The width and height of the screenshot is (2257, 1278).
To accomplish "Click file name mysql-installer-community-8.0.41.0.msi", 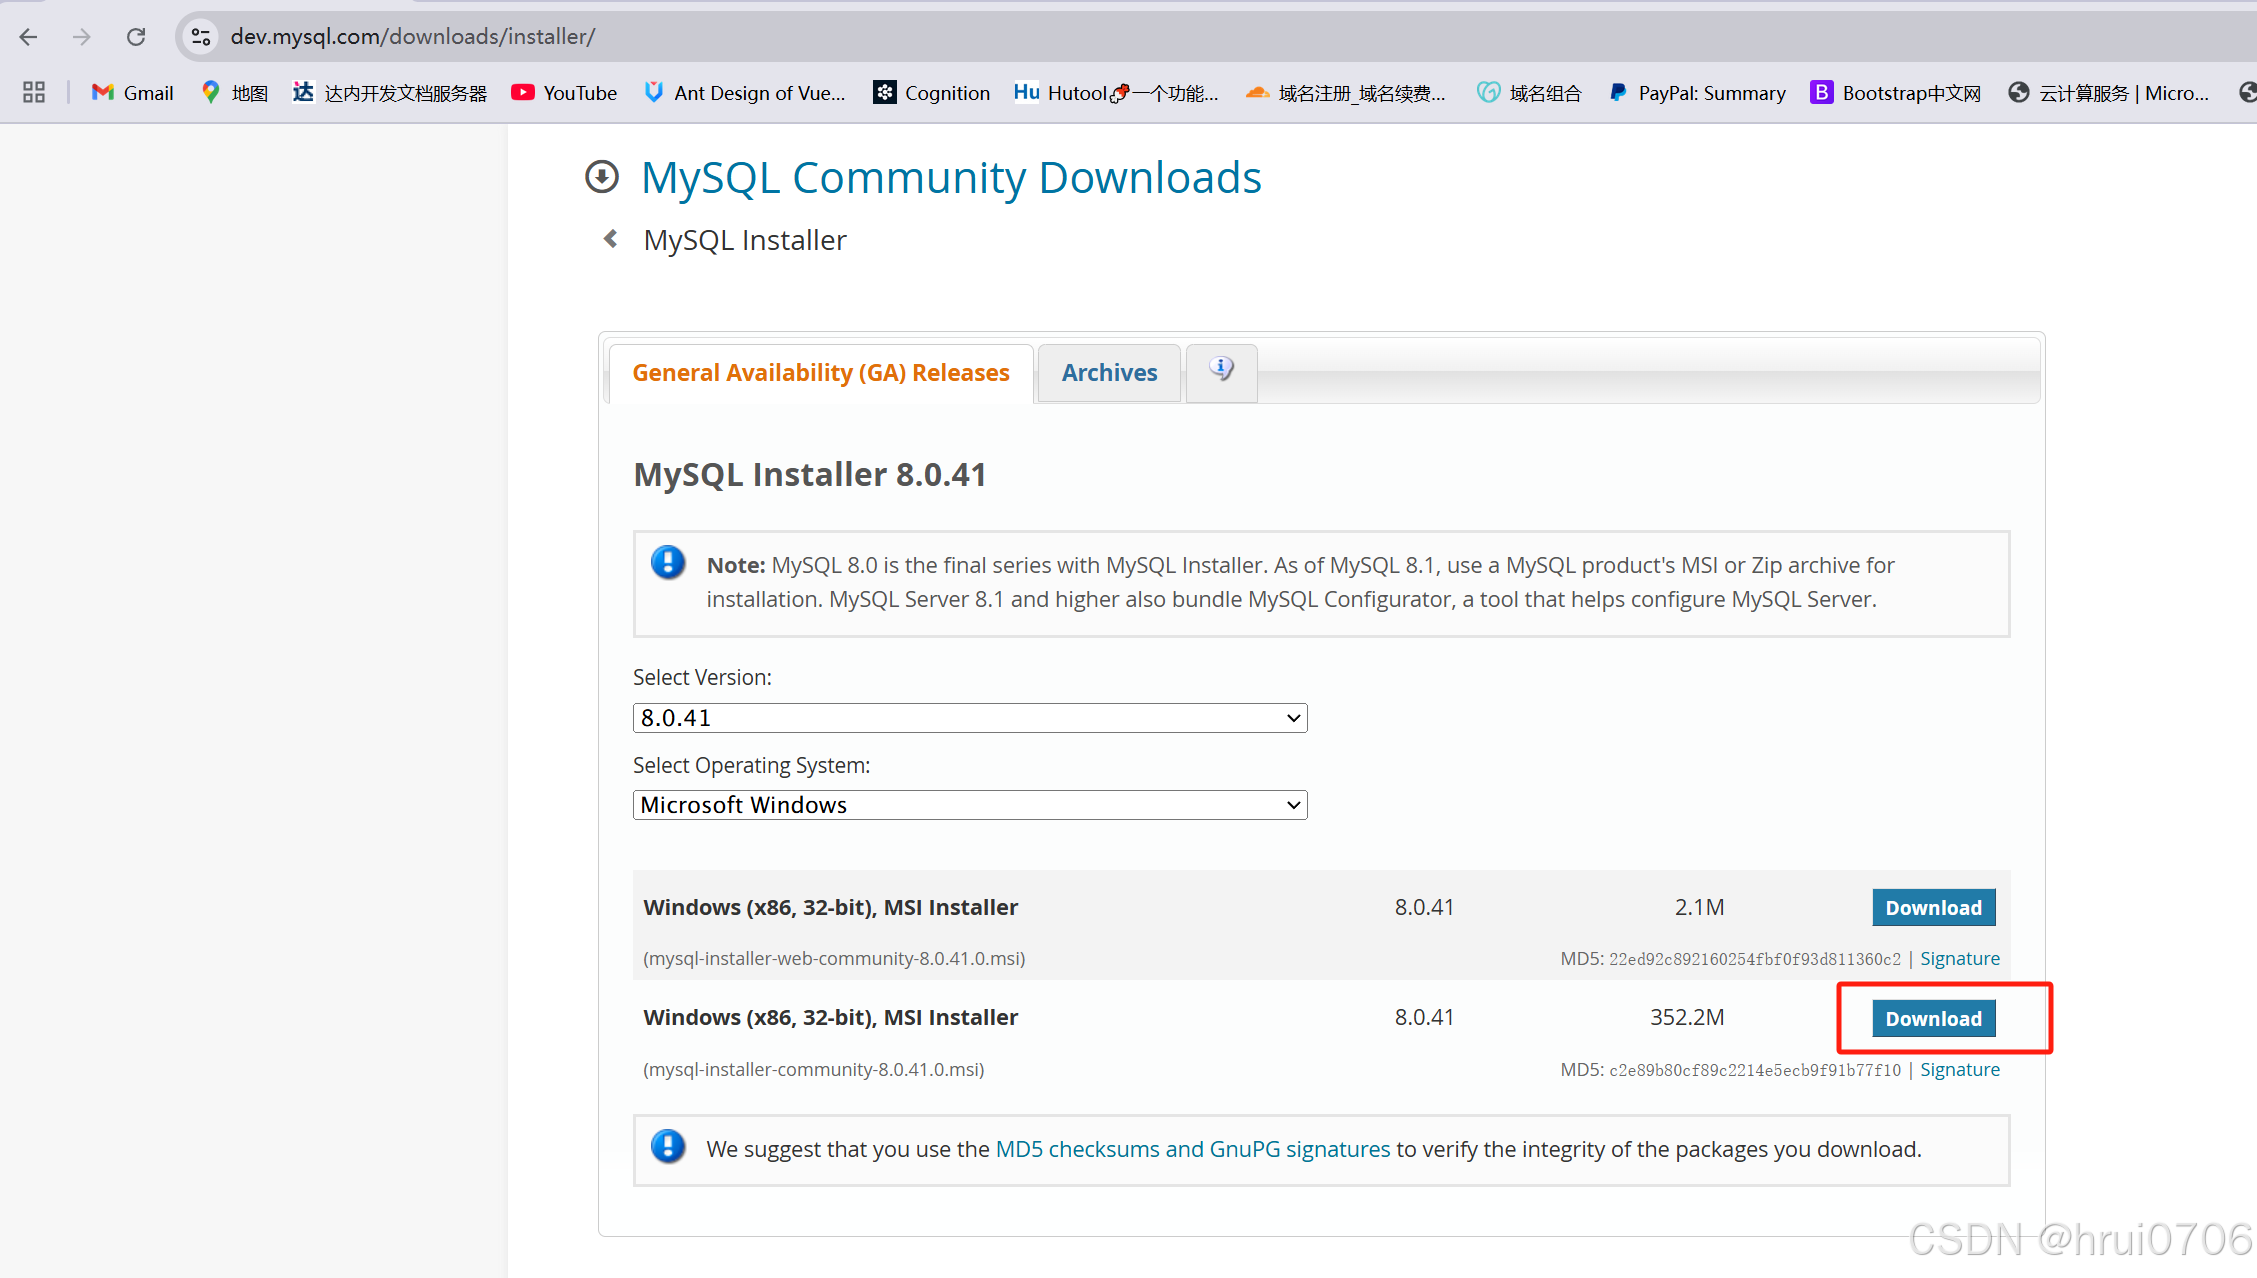I will point(814,1070).
